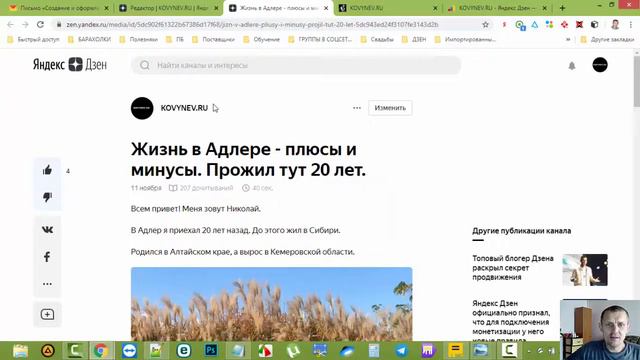Open the Поставщики bookmark folder

pos(213,40)
